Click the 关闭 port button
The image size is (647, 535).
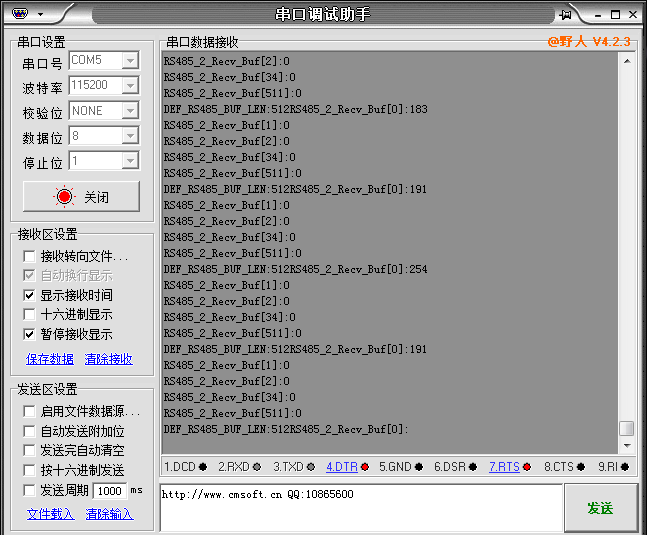pyautogui.click(x=81, y=196)
